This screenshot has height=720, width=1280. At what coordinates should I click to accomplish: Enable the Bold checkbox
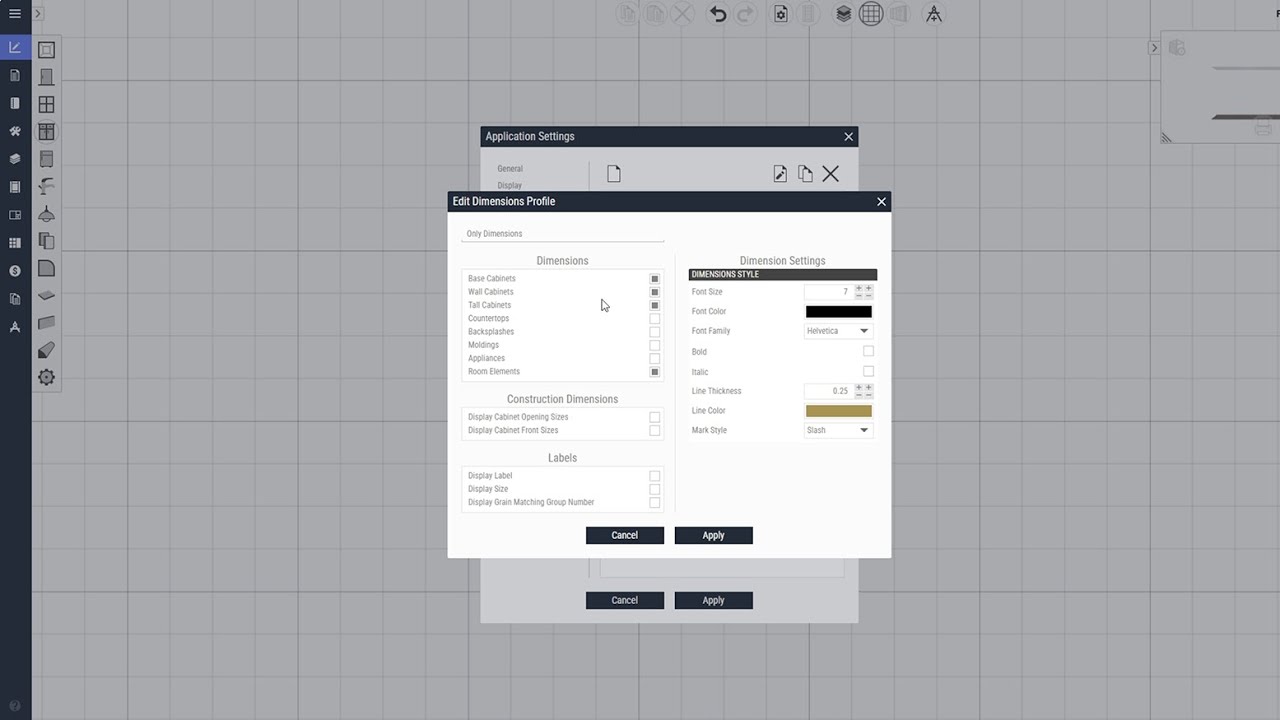point(868,351)
